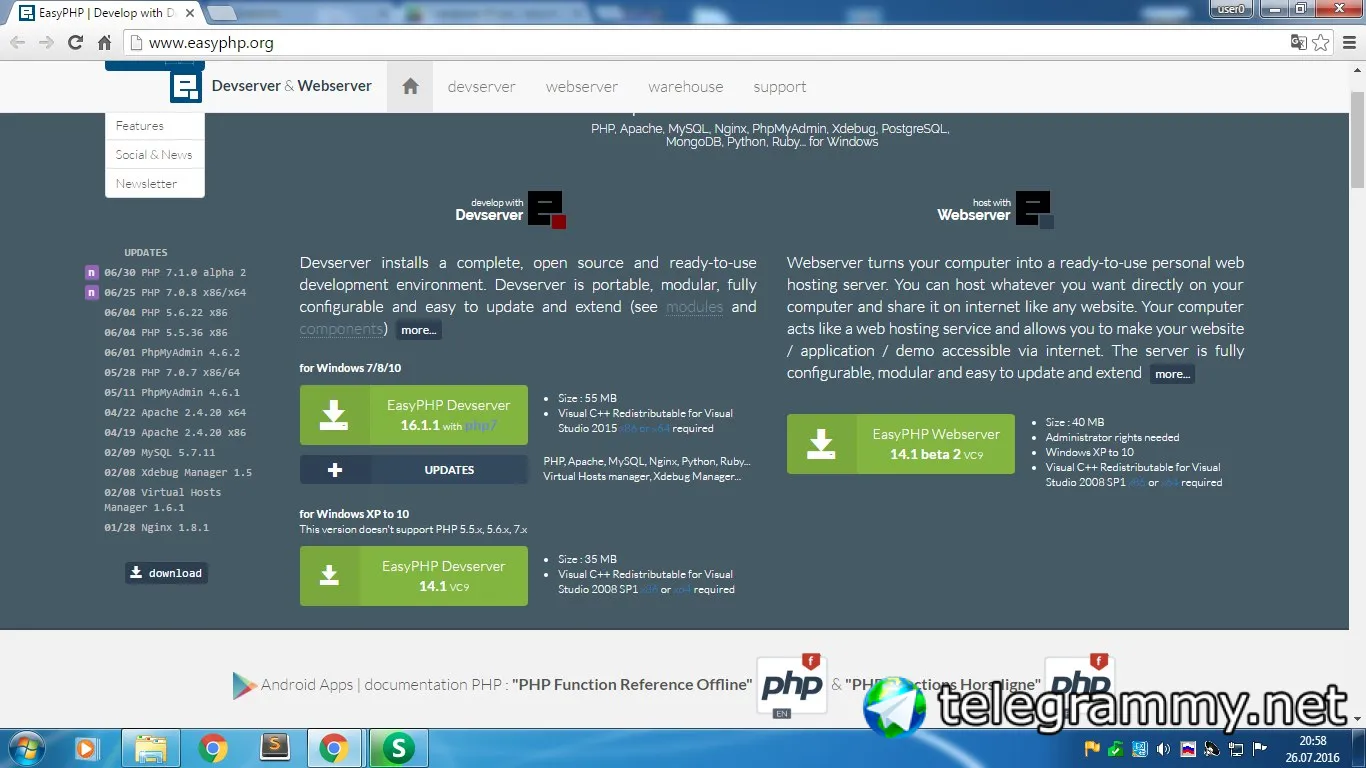Go back using the browser back arrow
This screenshot has height=768, width=1366.
[17, 43]
